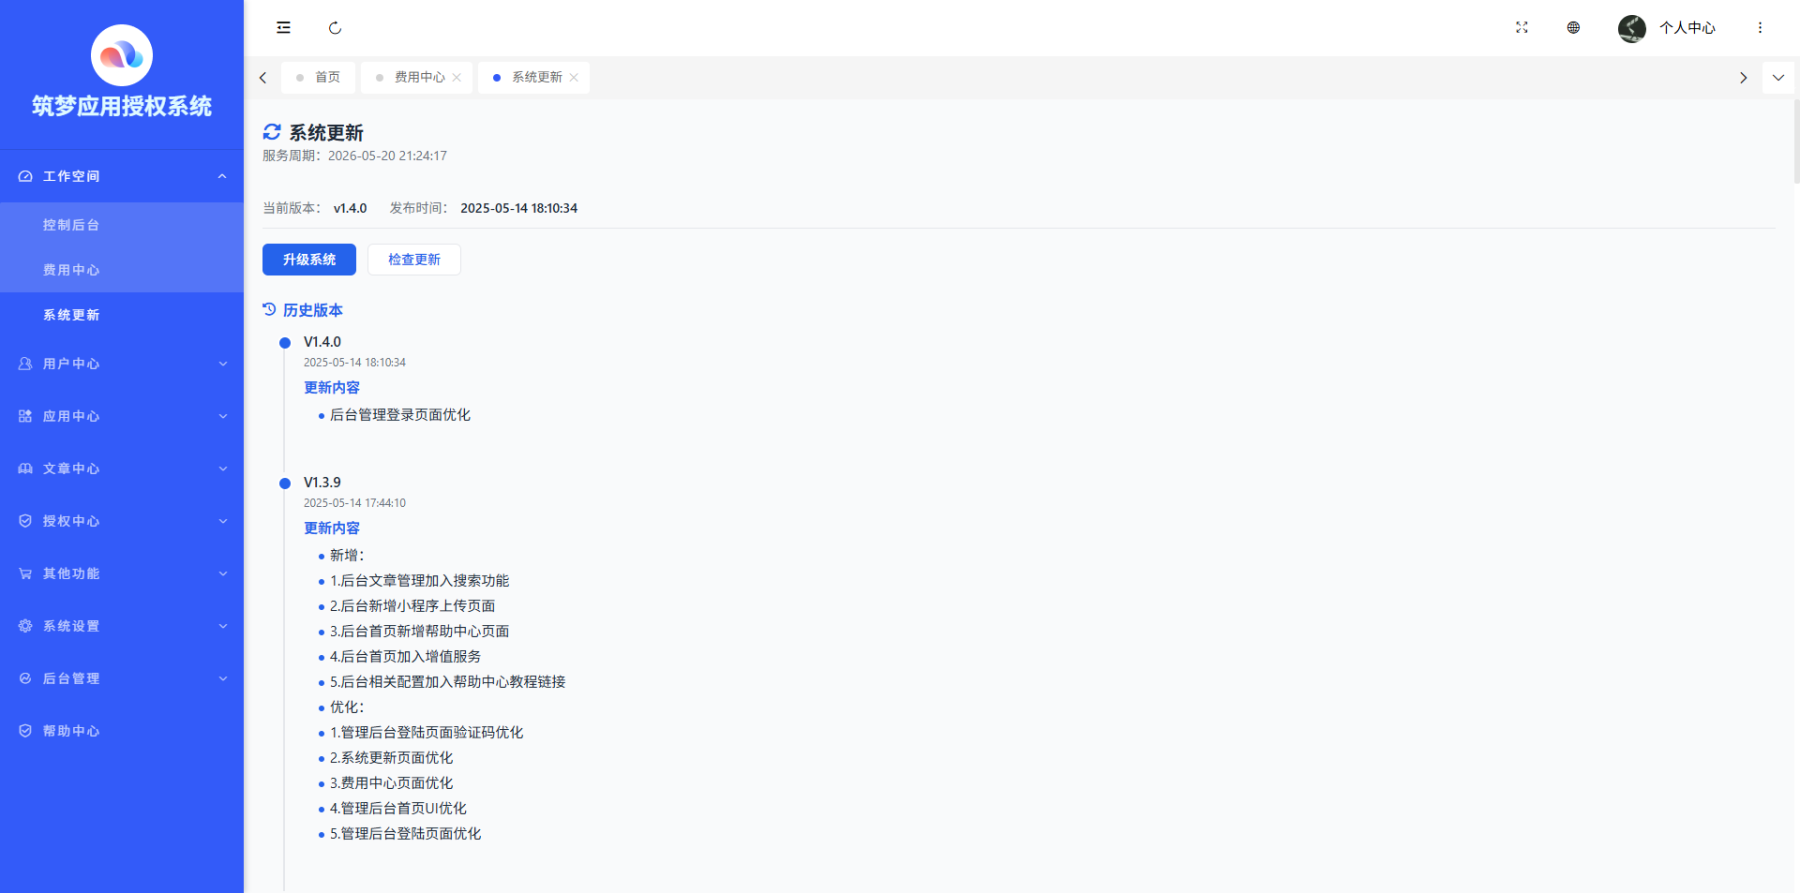Open the language globe icon
1800x893 pixels.
(1573, 28)
